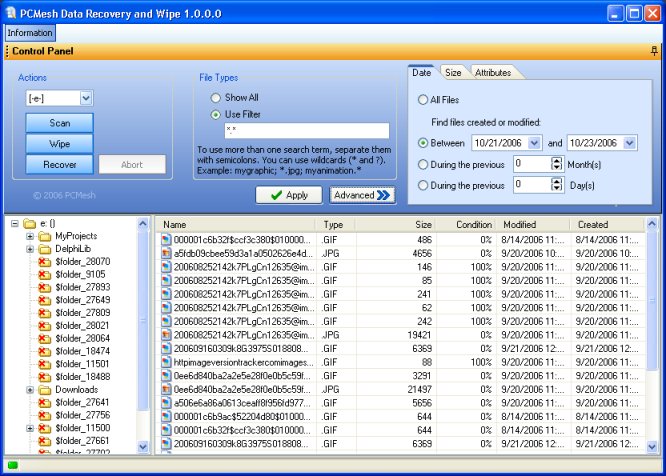Click file list scroll down arrow

(x=652, y=447)
